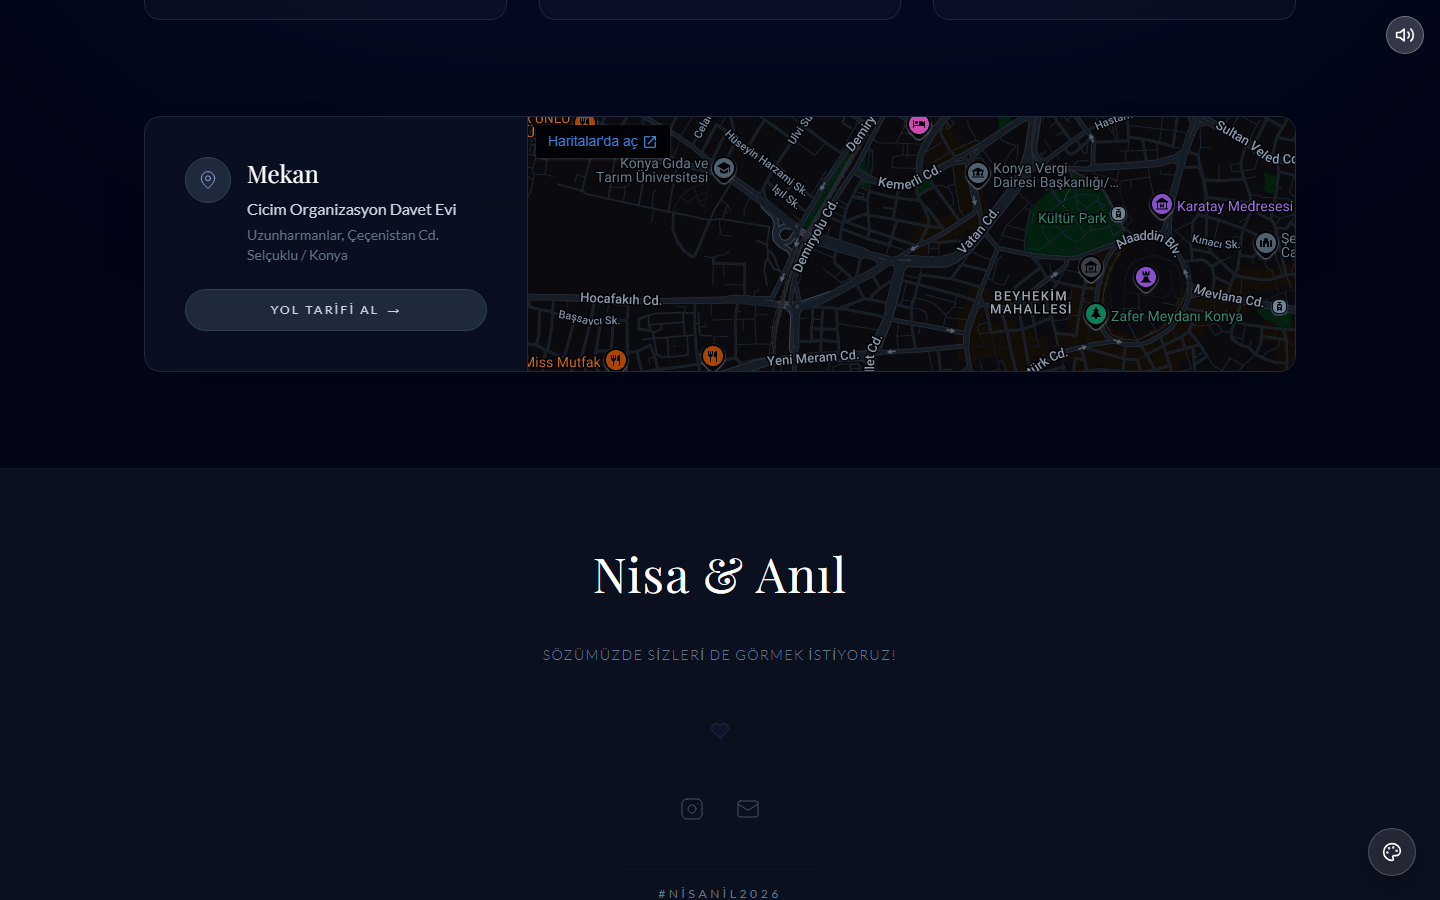Click the location pin icon beside Mekan
The width and height of the screenshot is (1440, 900).
pyautogui.click(x=208, y=180)
